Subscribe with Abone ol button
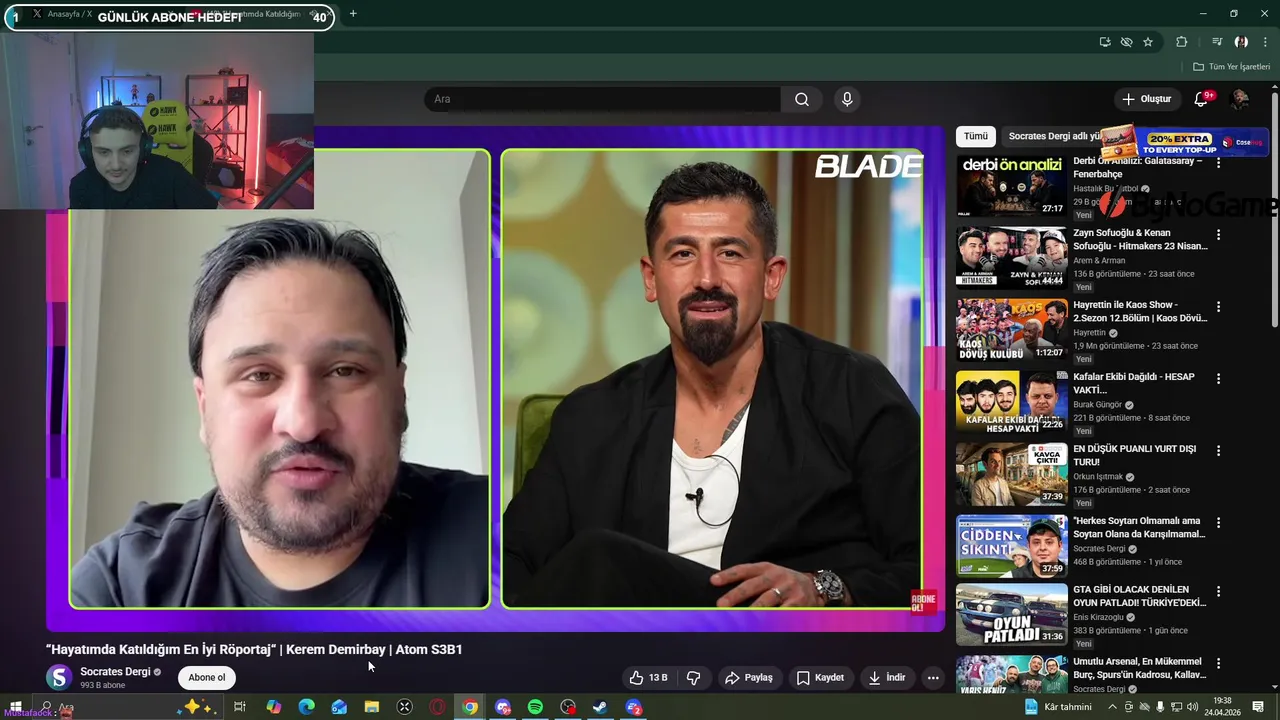 coord(207,678)
